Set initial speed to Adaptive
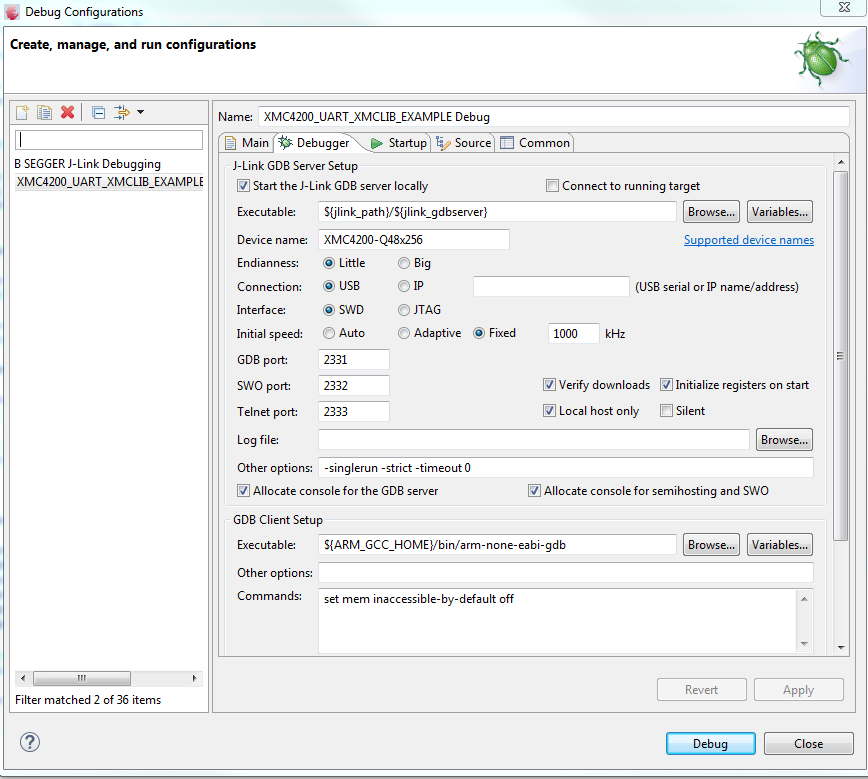This screenshot has width=868, height=779. 404,333
